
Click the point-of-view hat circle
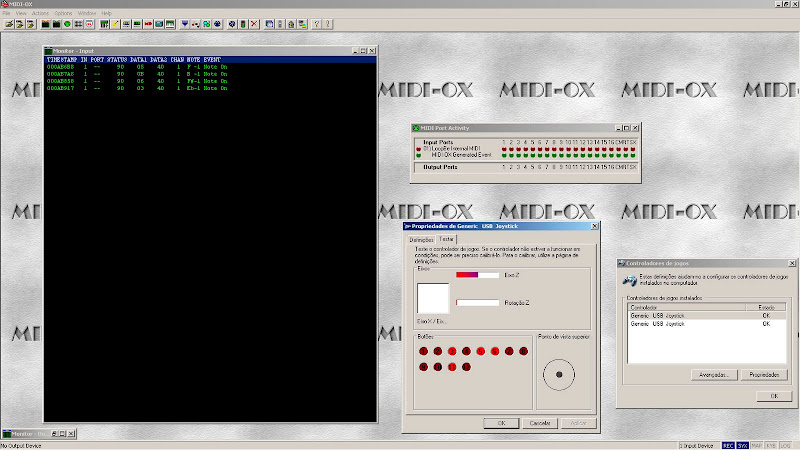[559, 374]
